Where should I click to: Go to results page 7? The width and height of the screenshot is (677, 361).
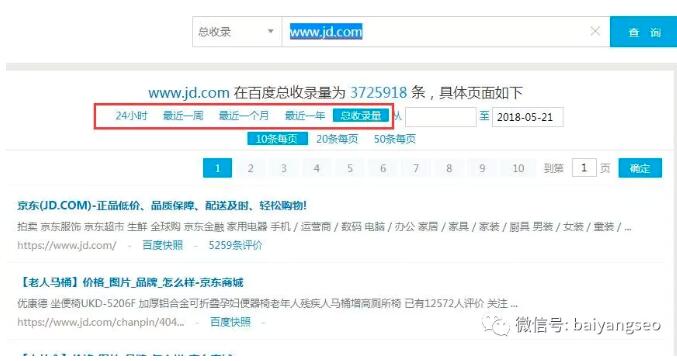pos(416,168)
